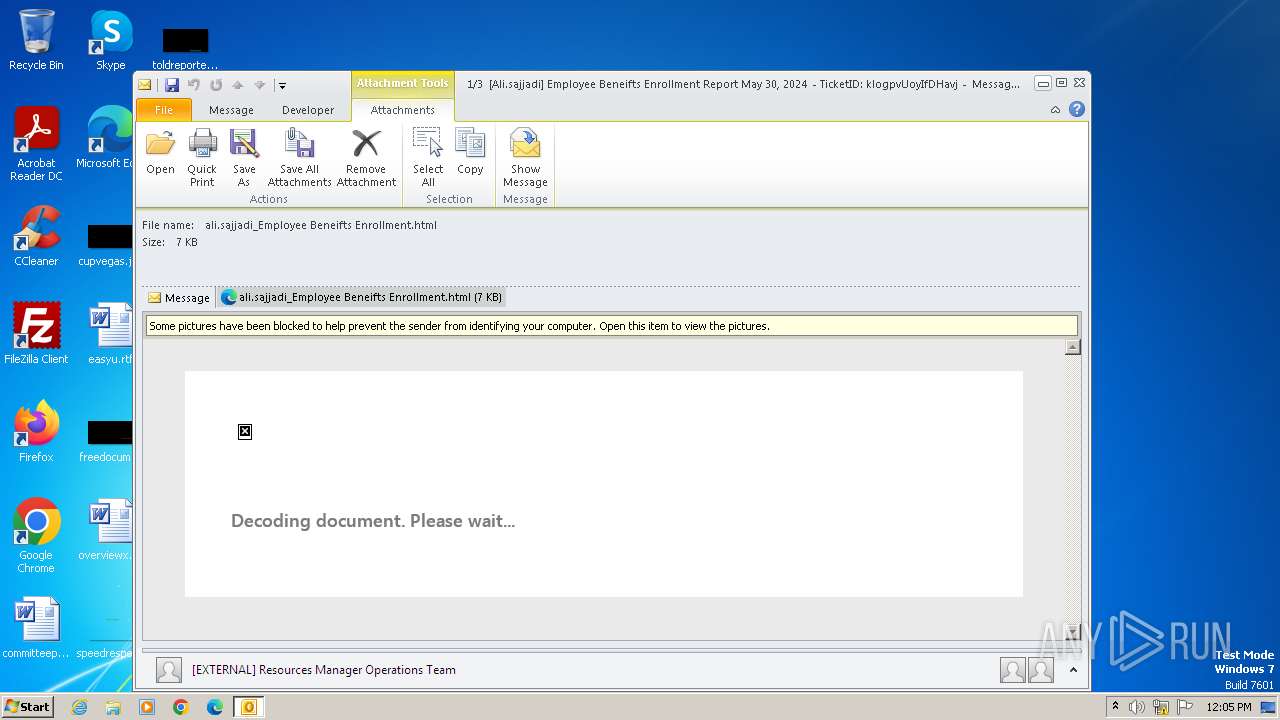The image size is (1280, 720).
Task: Click the volume speaker tray icon
Action: [1137, 707]
